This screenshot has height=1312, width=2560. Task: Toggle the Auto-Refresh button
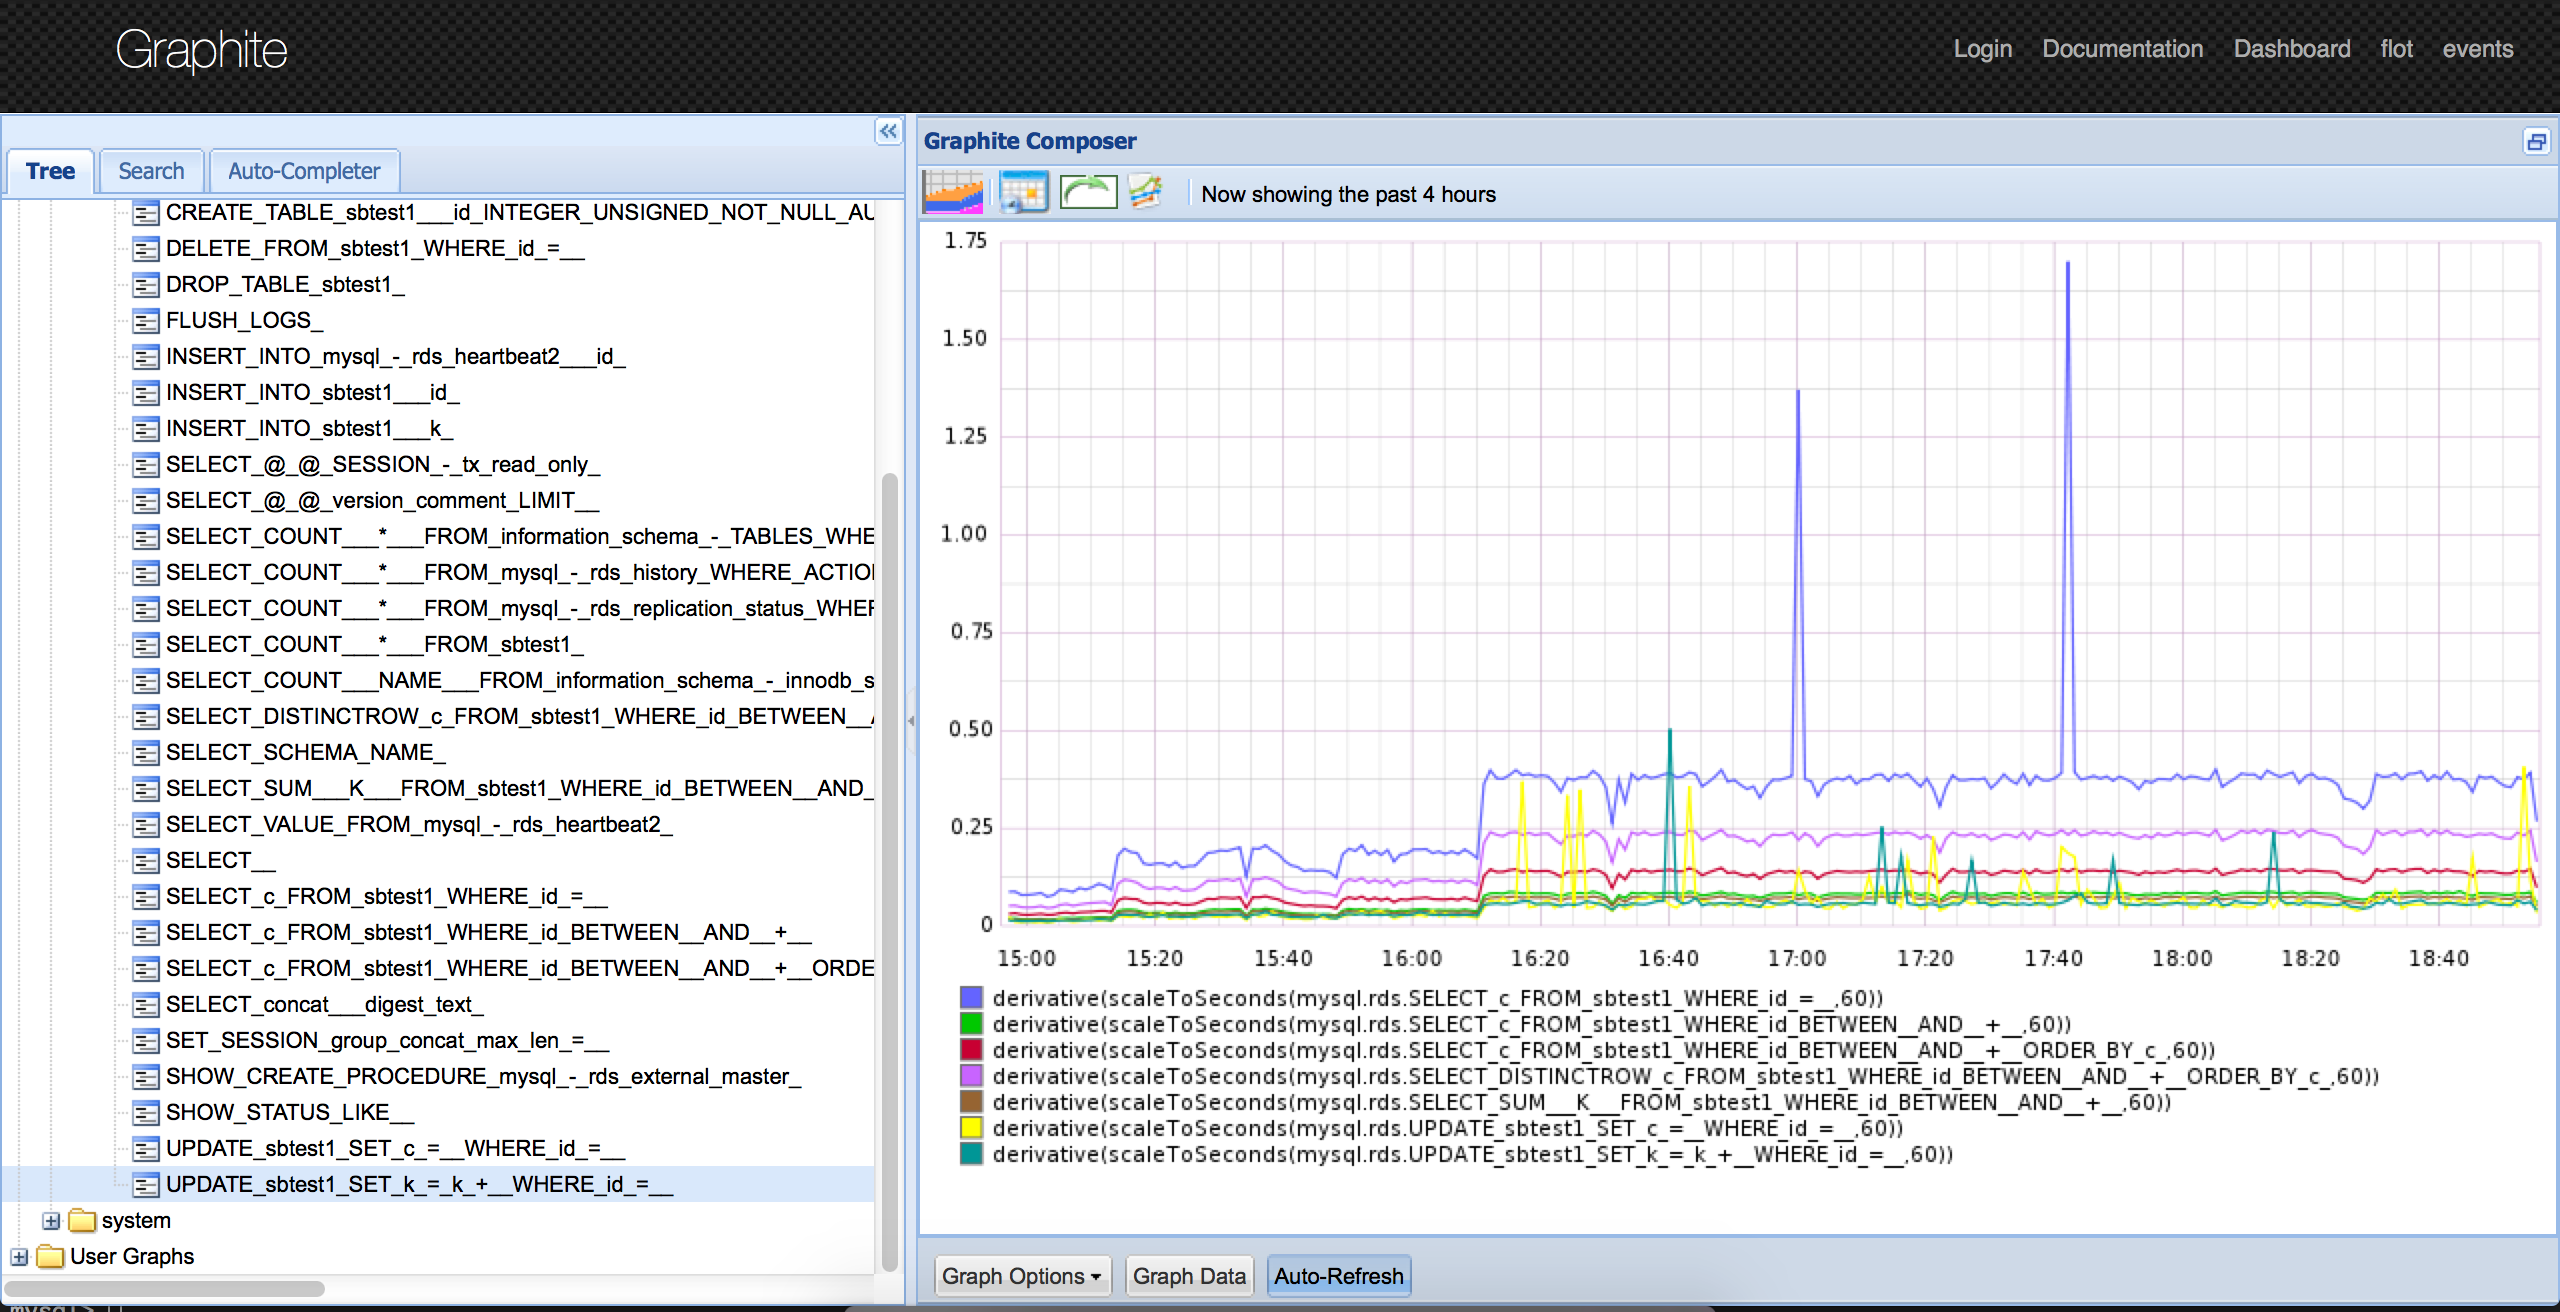pos(1338,1276)
